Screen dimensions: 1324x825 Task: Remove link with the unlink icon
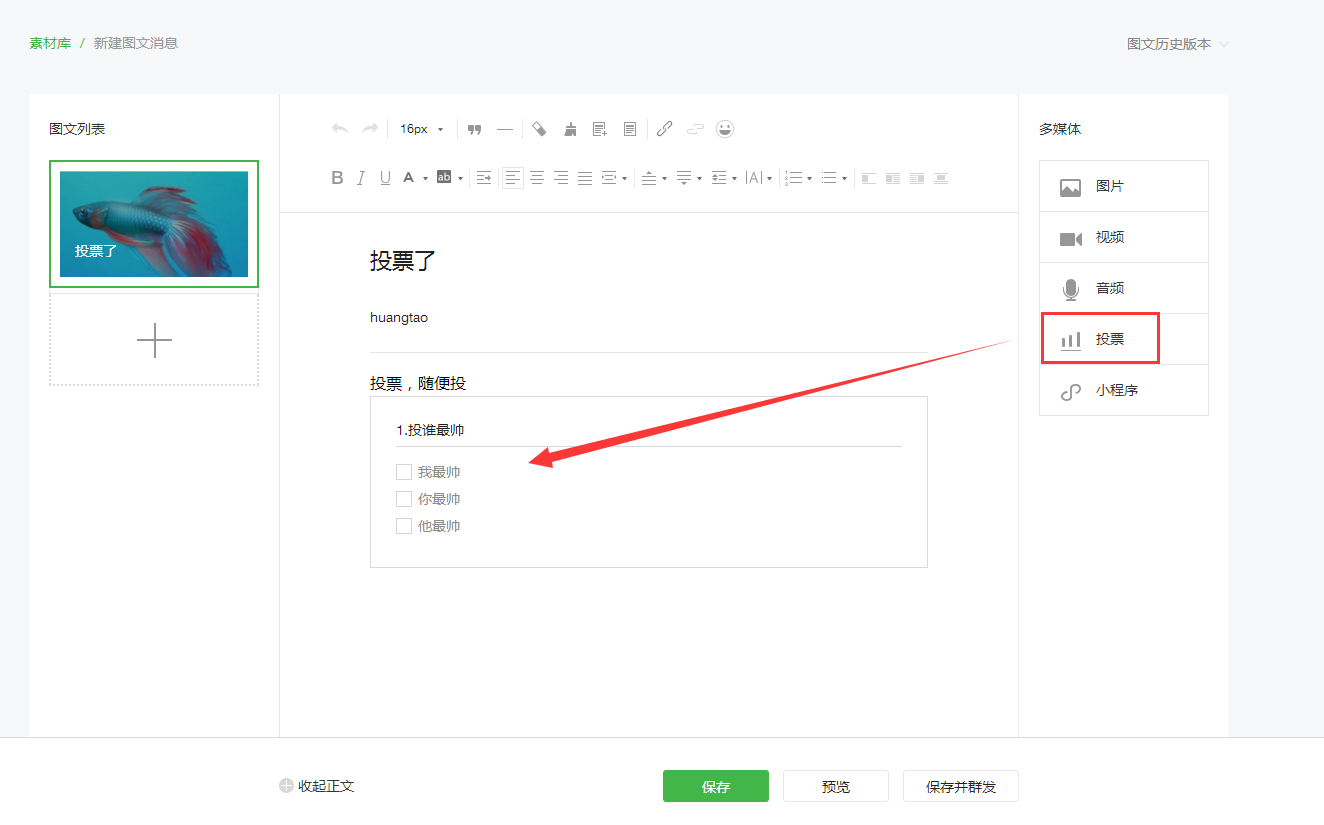(x=695, y=129)
